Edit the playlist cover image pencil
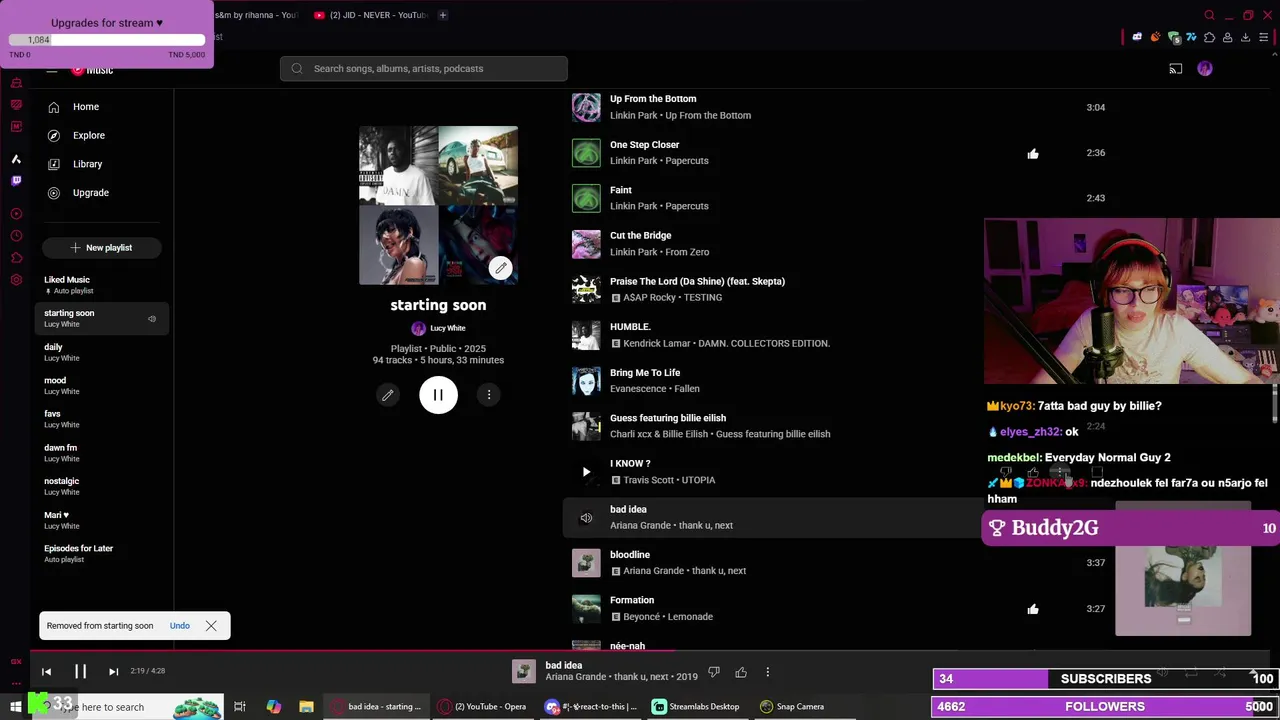Viewport: 1280px width, 720px height. pyautogui.click(x=501, y=268)
